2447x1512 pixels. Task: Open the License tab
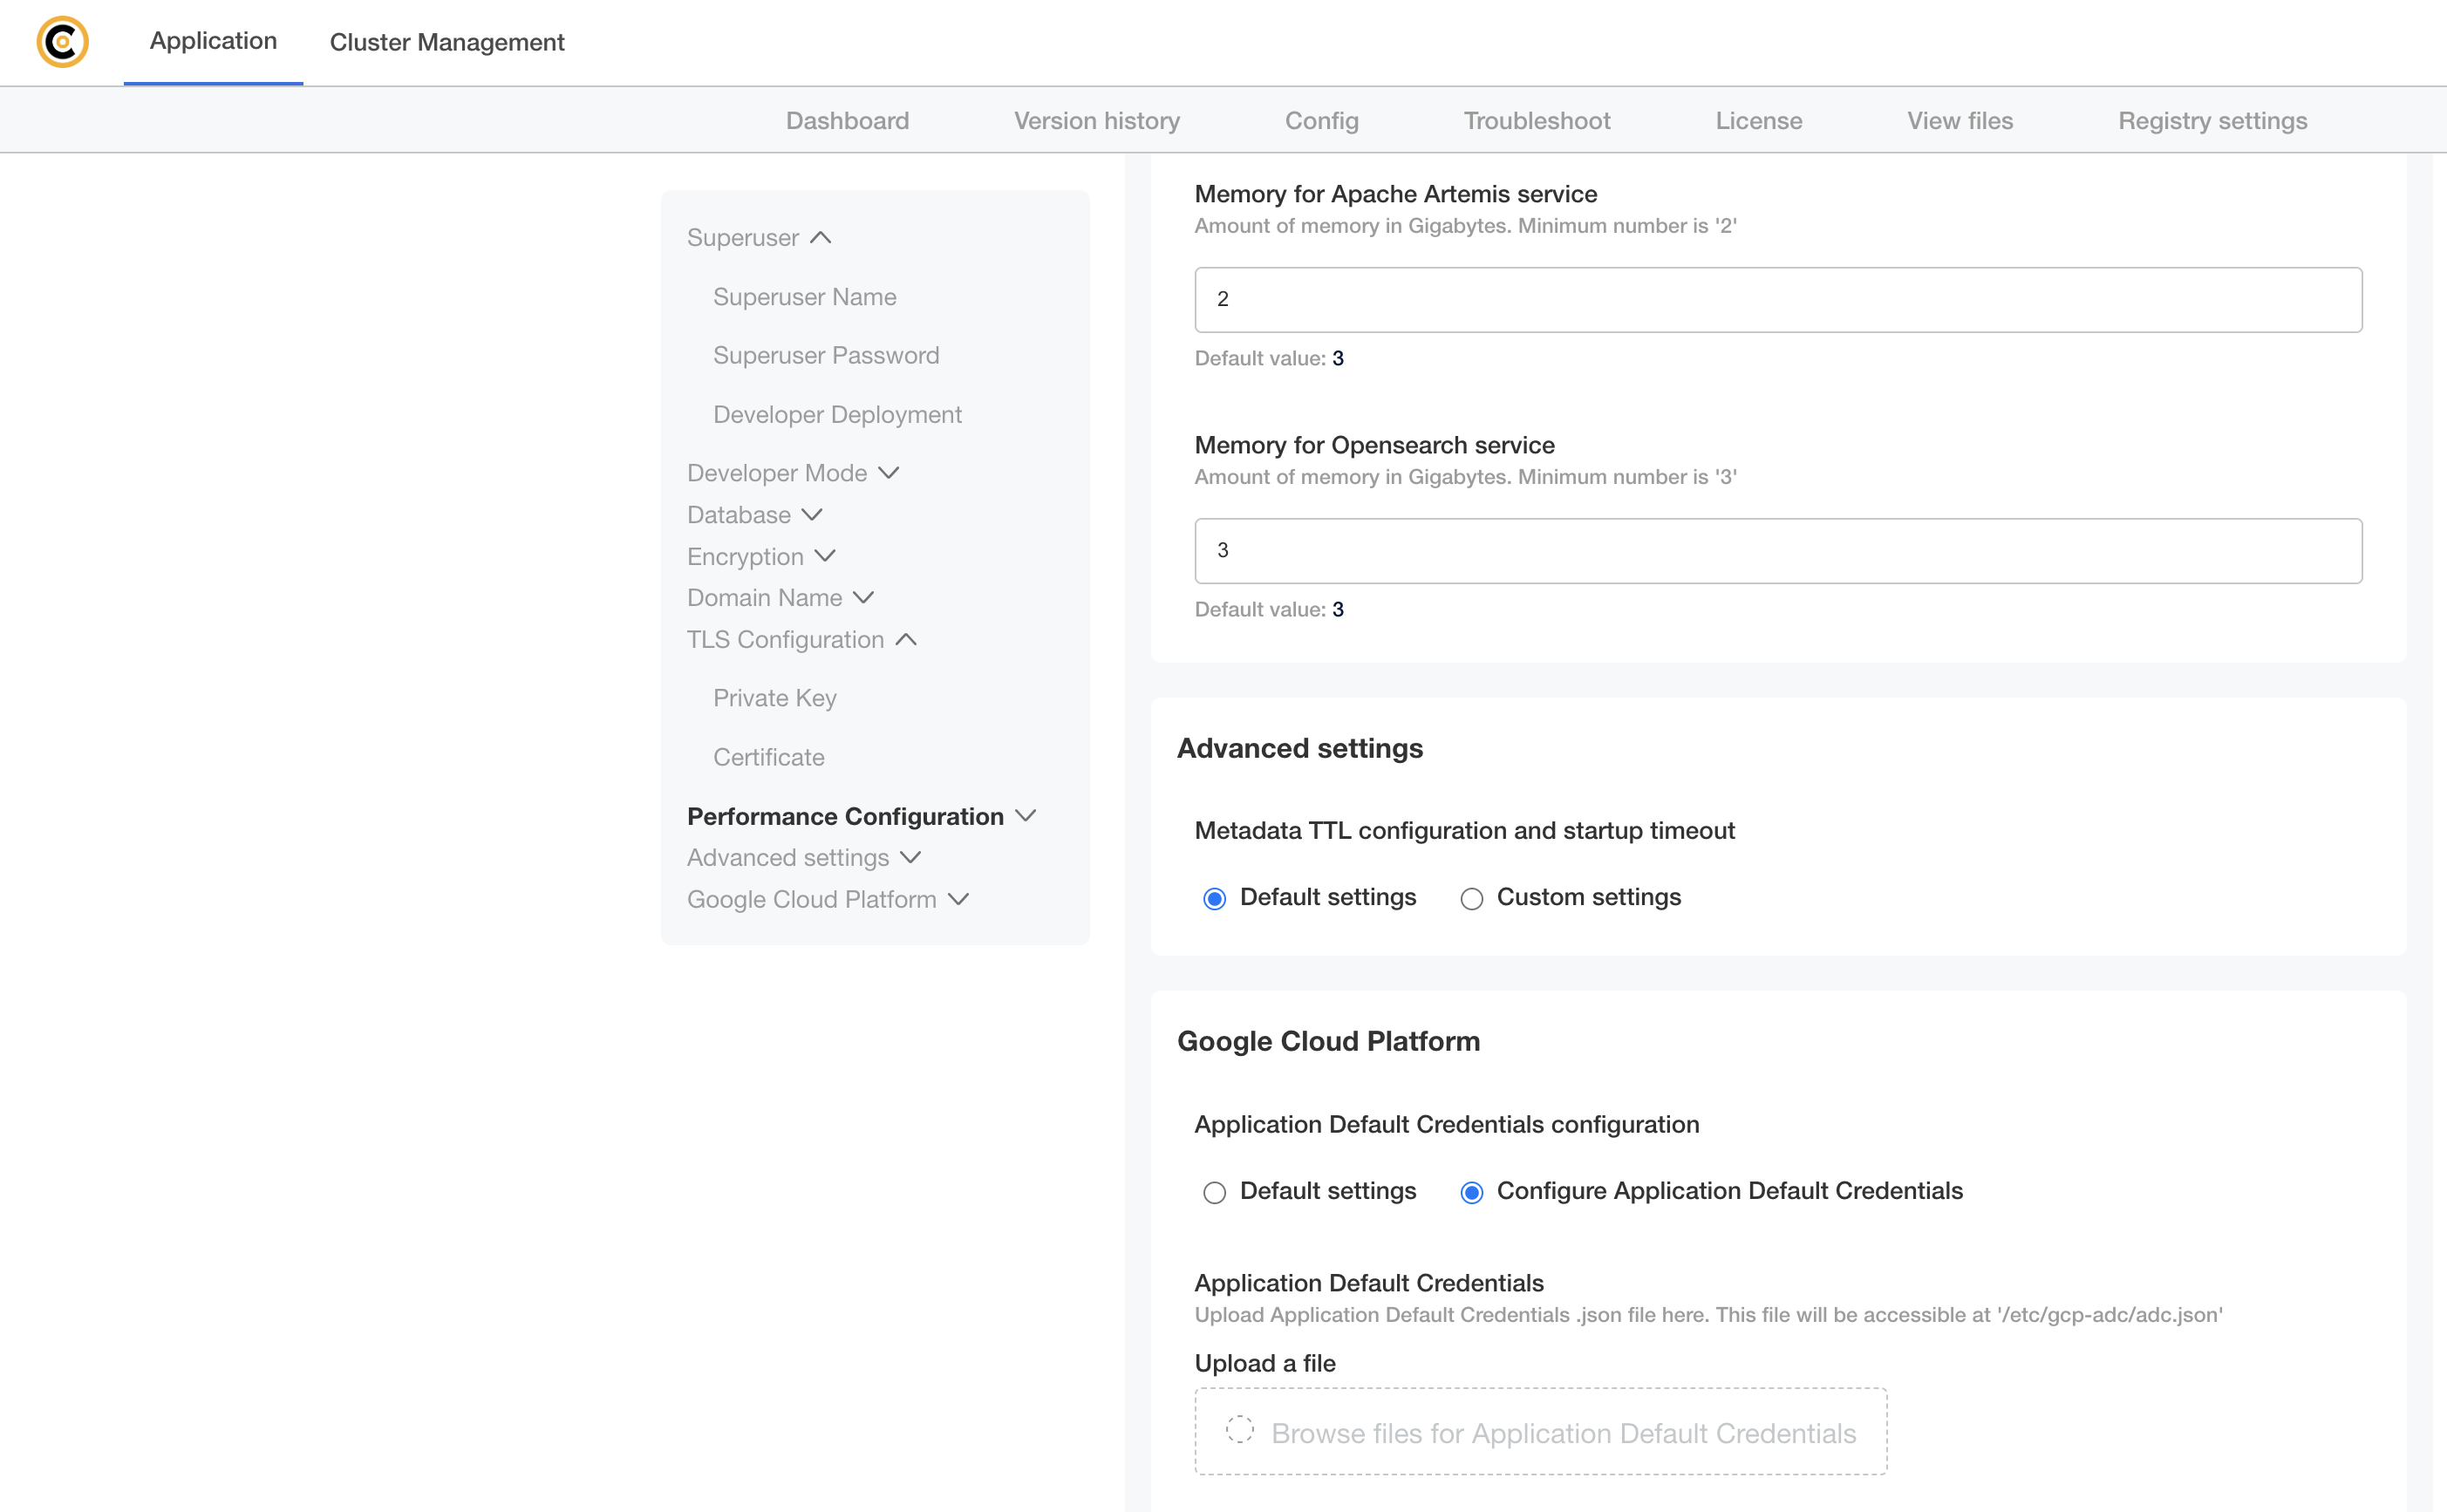(1759, 120)
